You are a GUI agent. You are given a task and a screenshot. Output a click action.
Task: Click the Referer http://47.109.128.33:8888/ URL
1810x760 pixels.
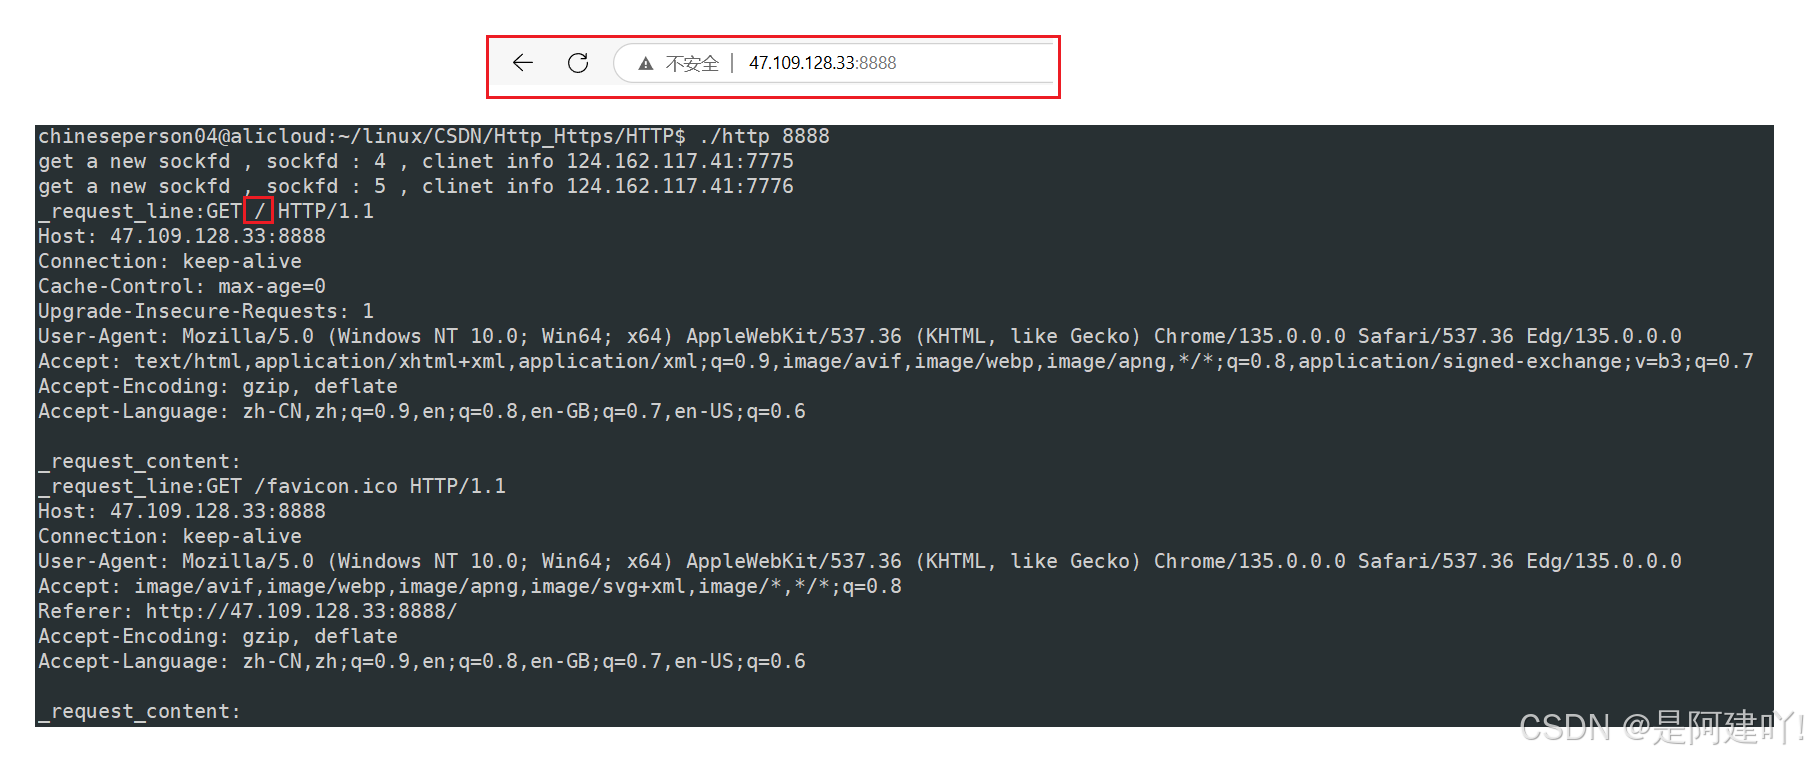tap(301, 611)
